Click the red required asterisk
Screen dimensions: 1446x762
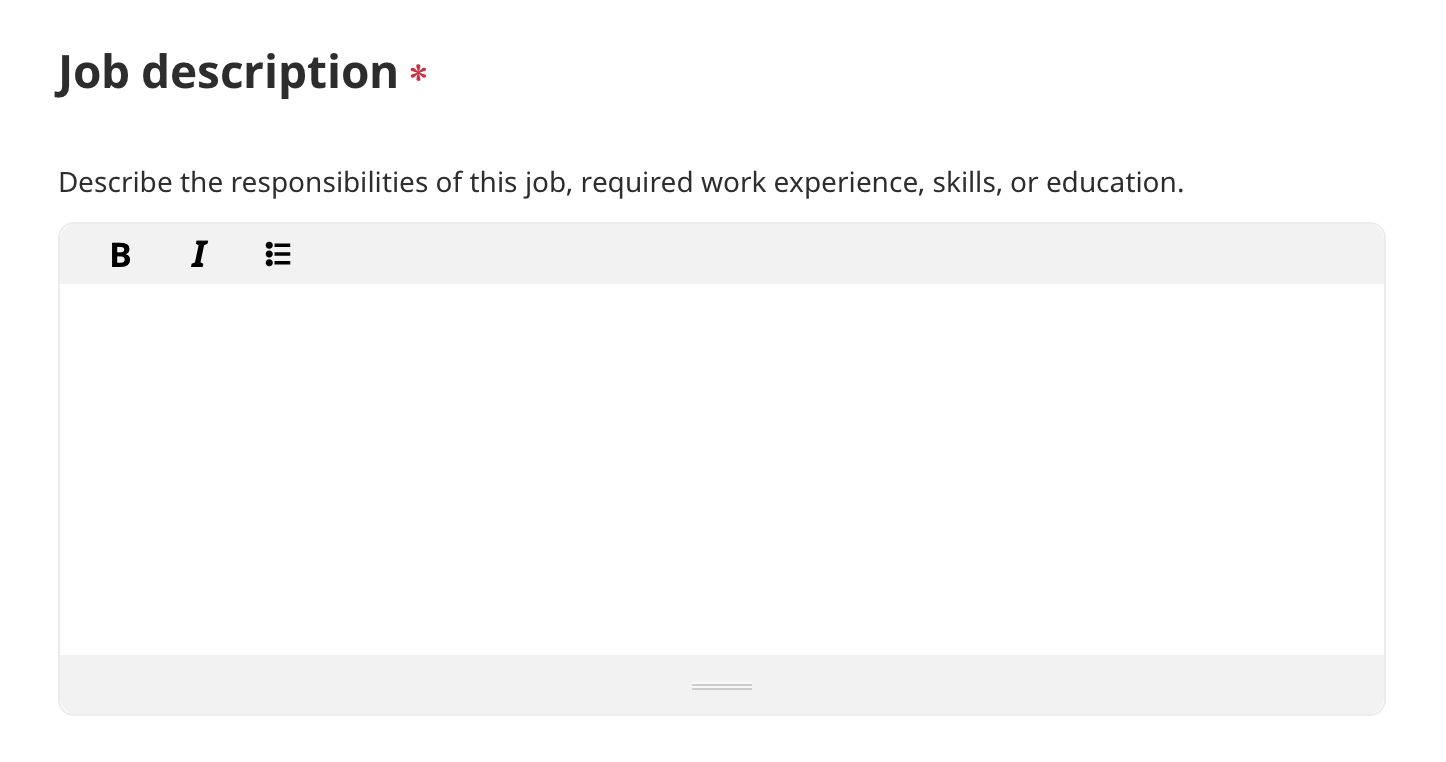coord(418,76)
